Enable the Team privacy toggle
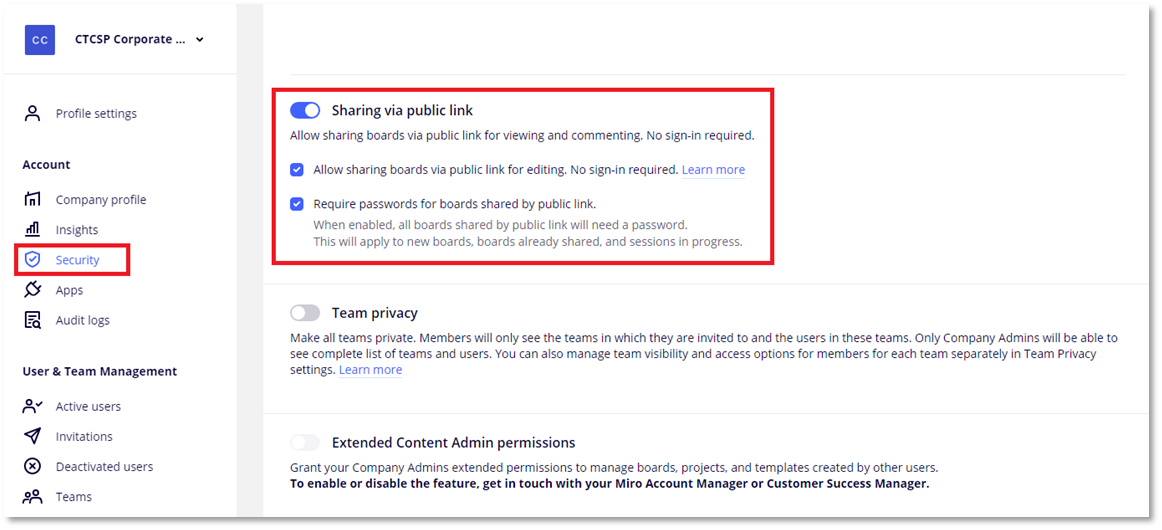This screenshot has width=1162, height=530. pyautogui.click(x=305, y=313)
